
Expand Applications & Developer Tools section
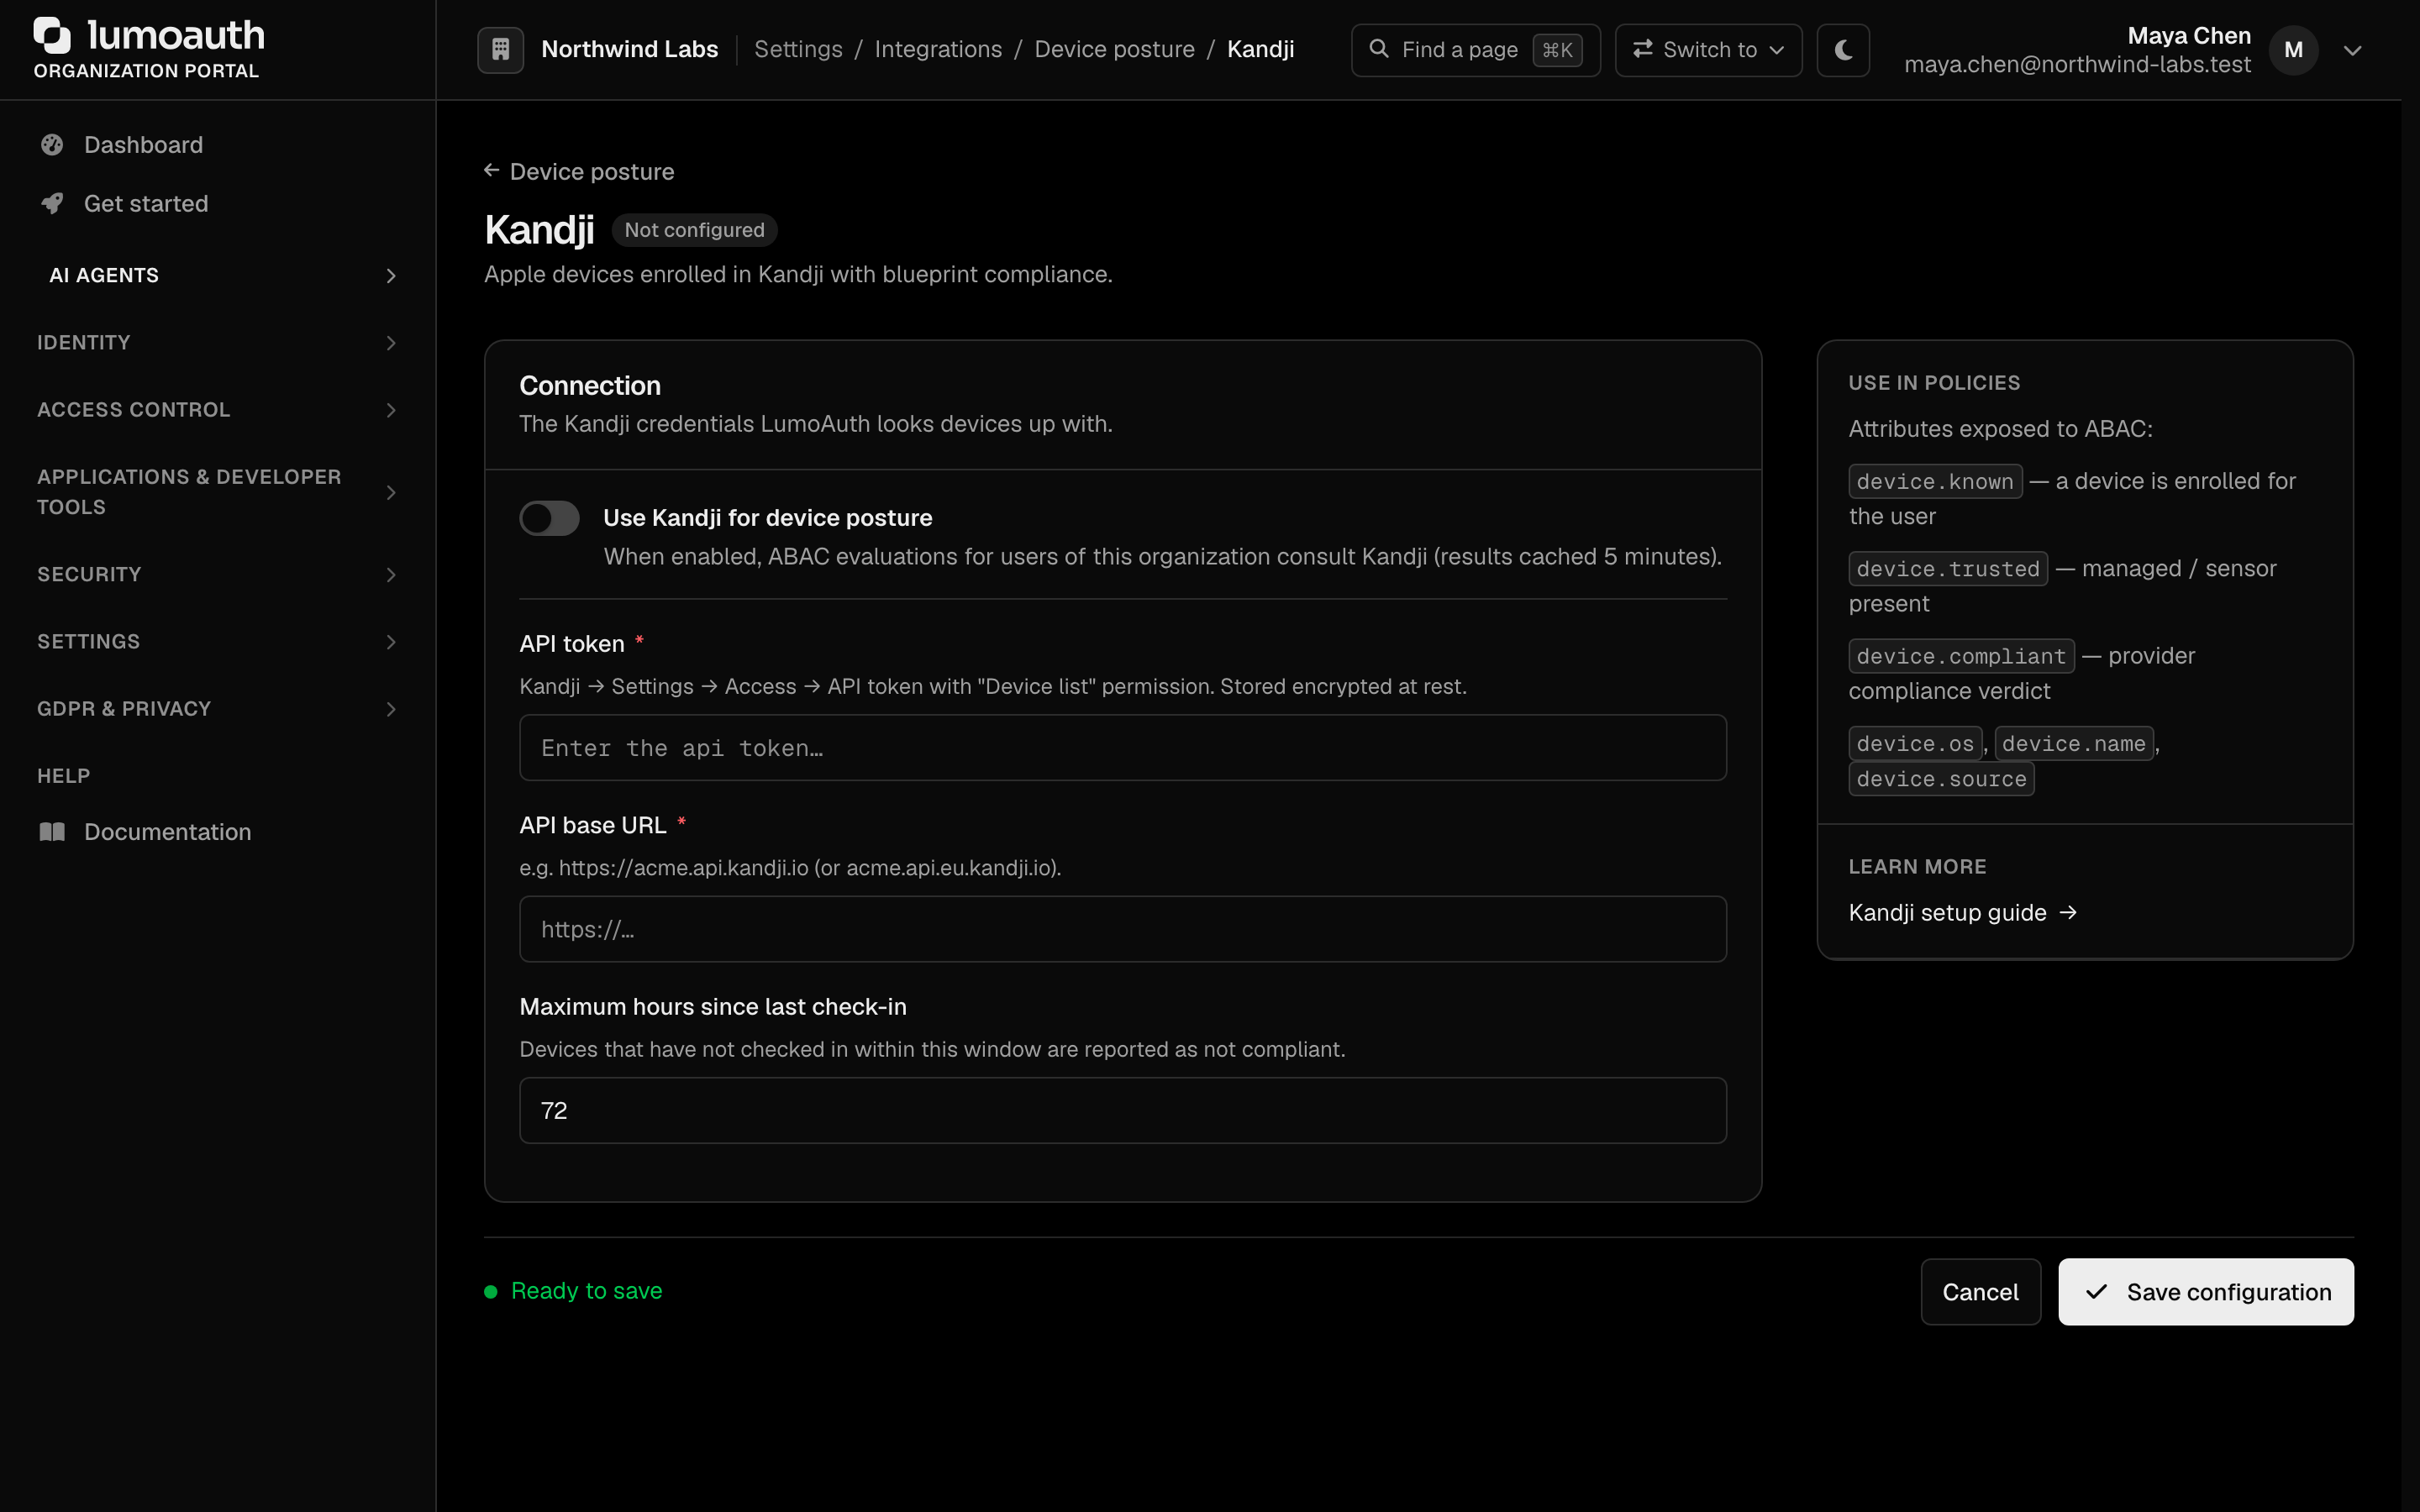pyautogui.click(x=218, y=492)
